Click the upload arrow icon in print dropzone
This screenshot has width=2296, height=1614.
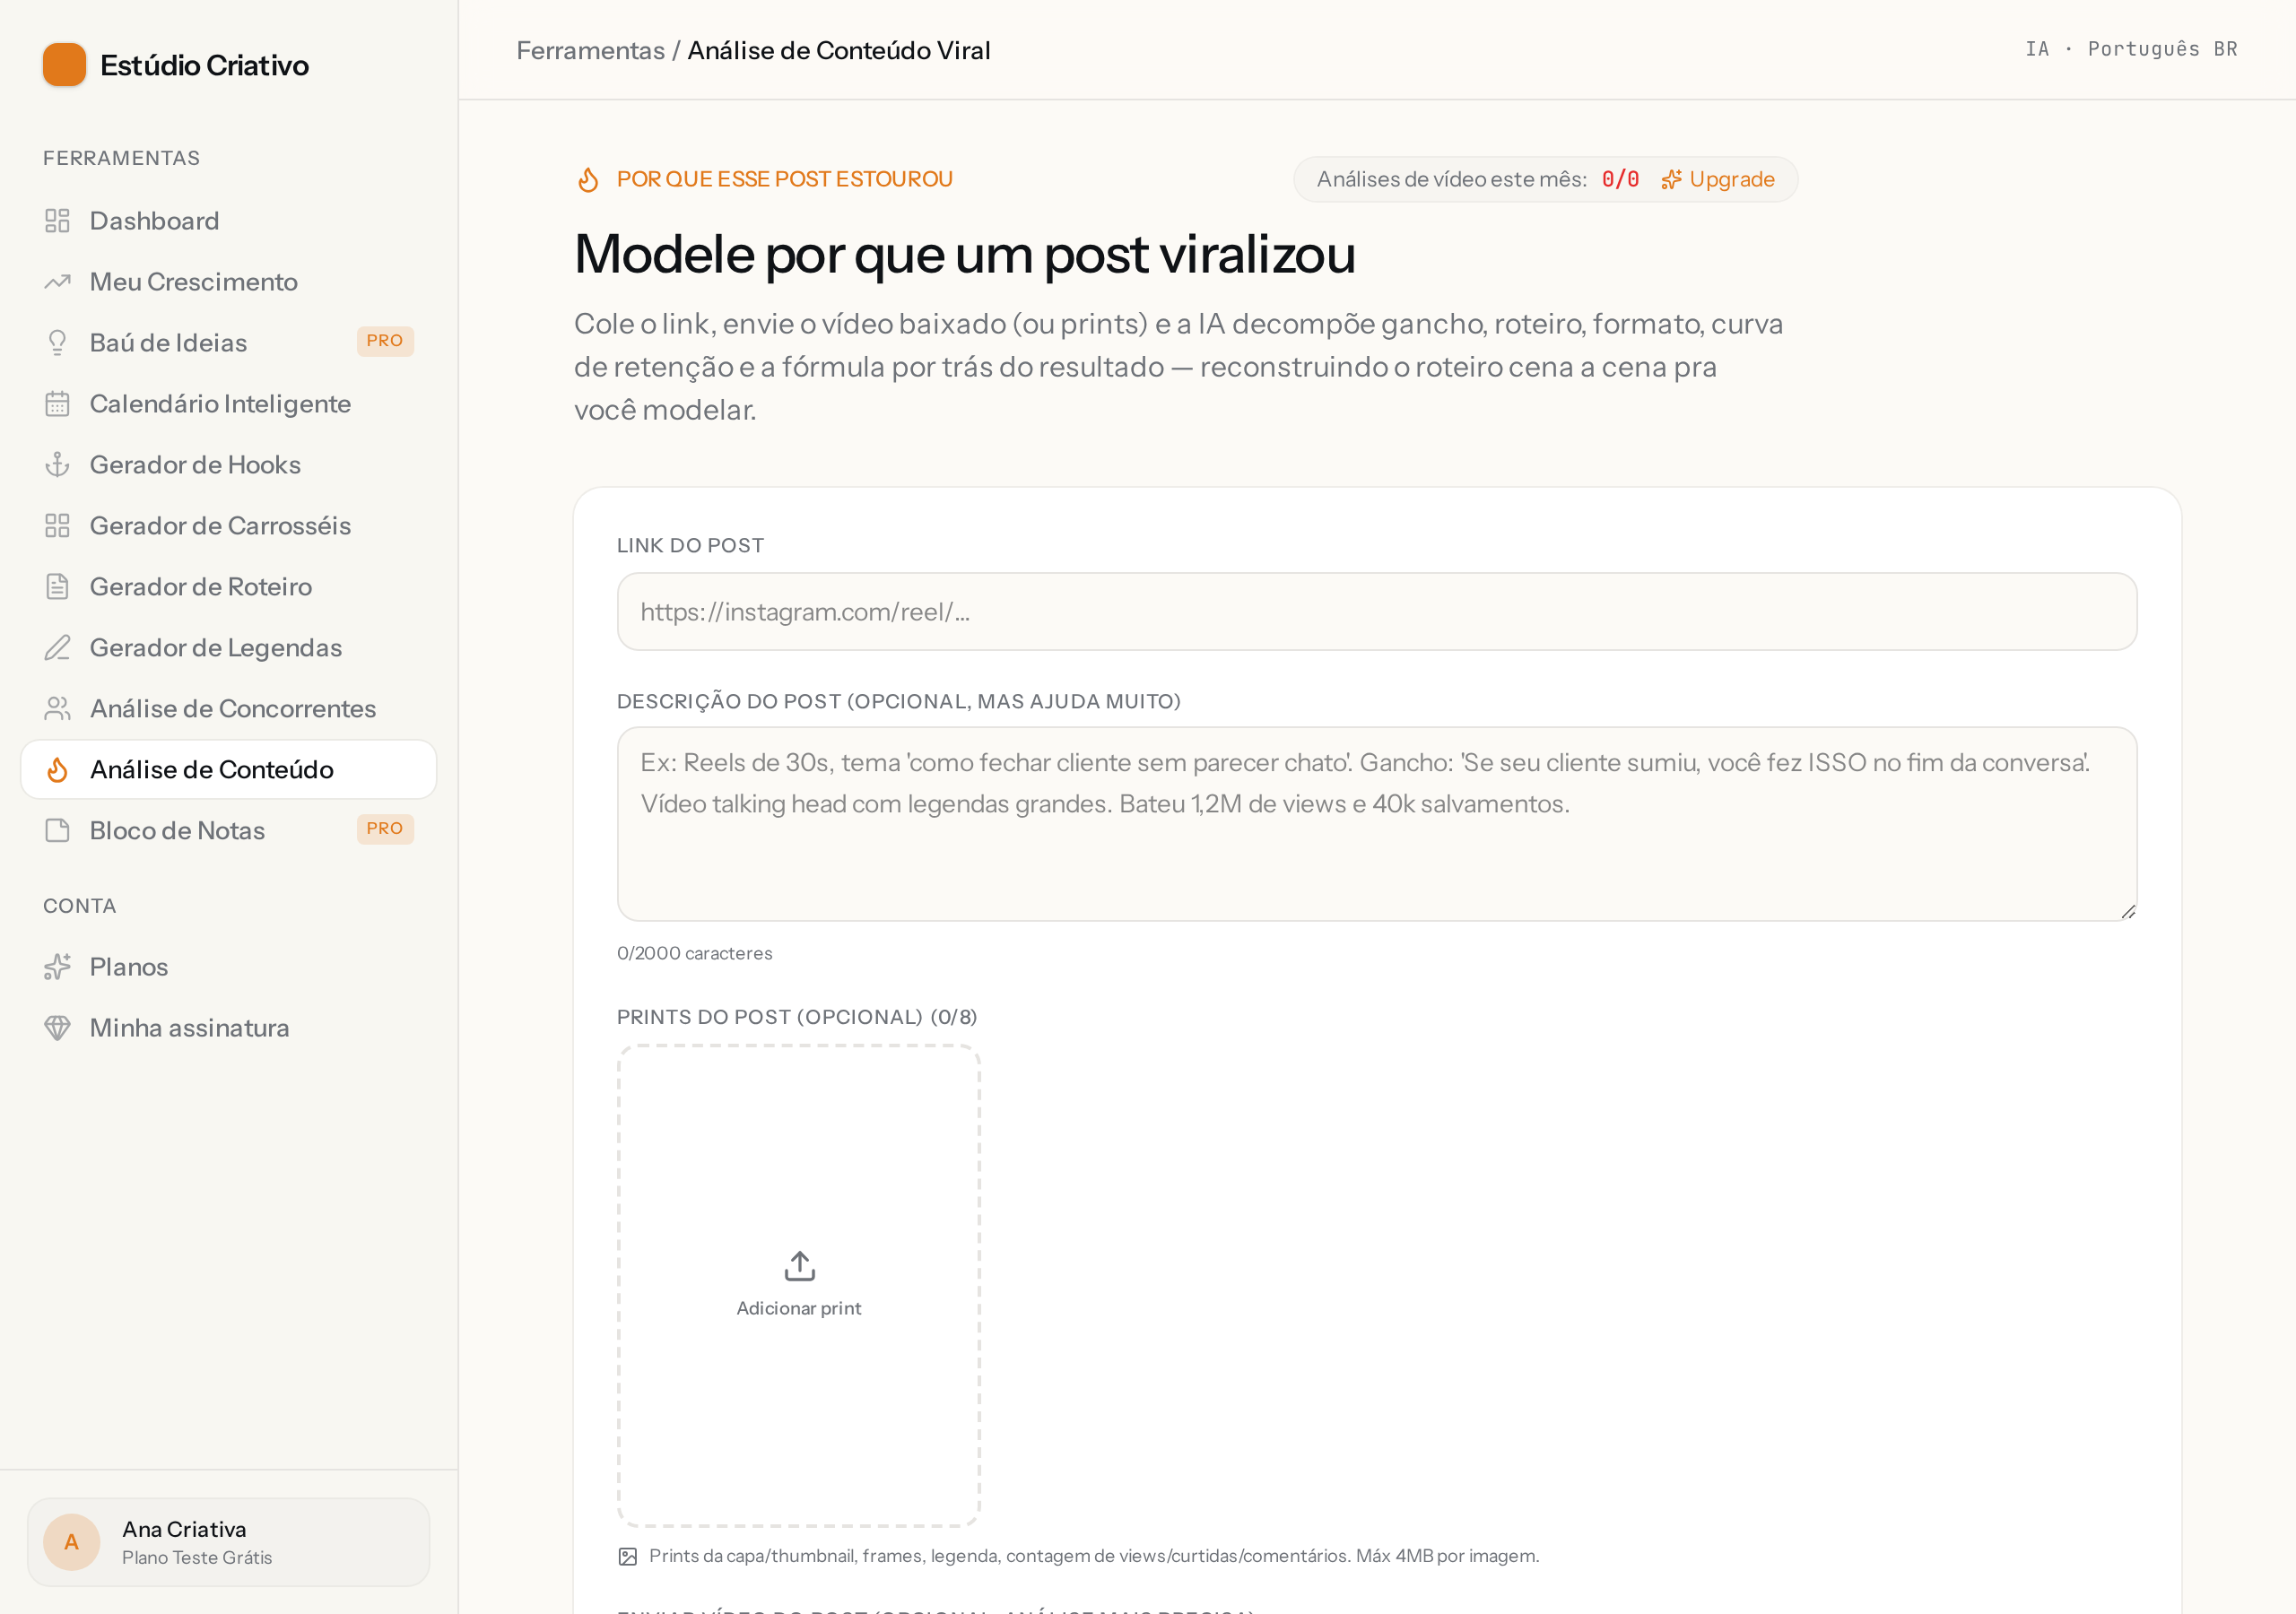(x=799, y=1266)
